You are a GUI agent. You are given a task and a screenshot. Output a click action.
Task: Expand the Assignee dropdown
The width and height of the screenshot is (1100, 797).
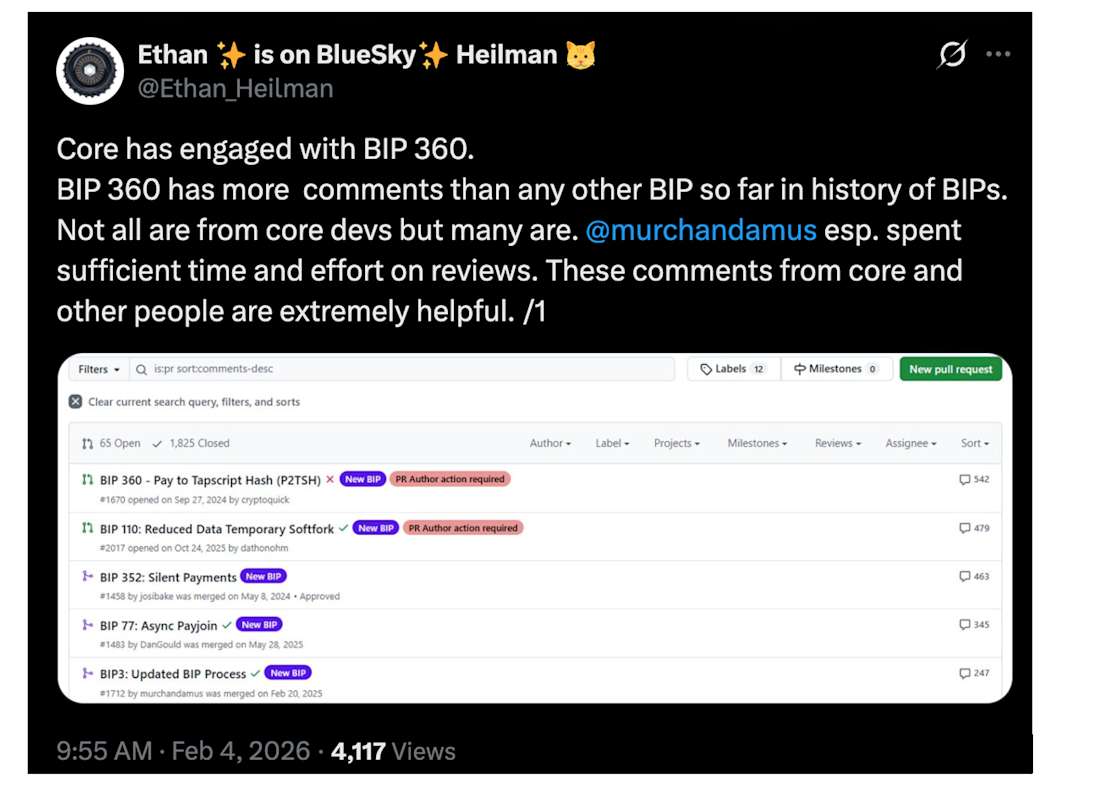pyautogui.click(x=909, y=443)
